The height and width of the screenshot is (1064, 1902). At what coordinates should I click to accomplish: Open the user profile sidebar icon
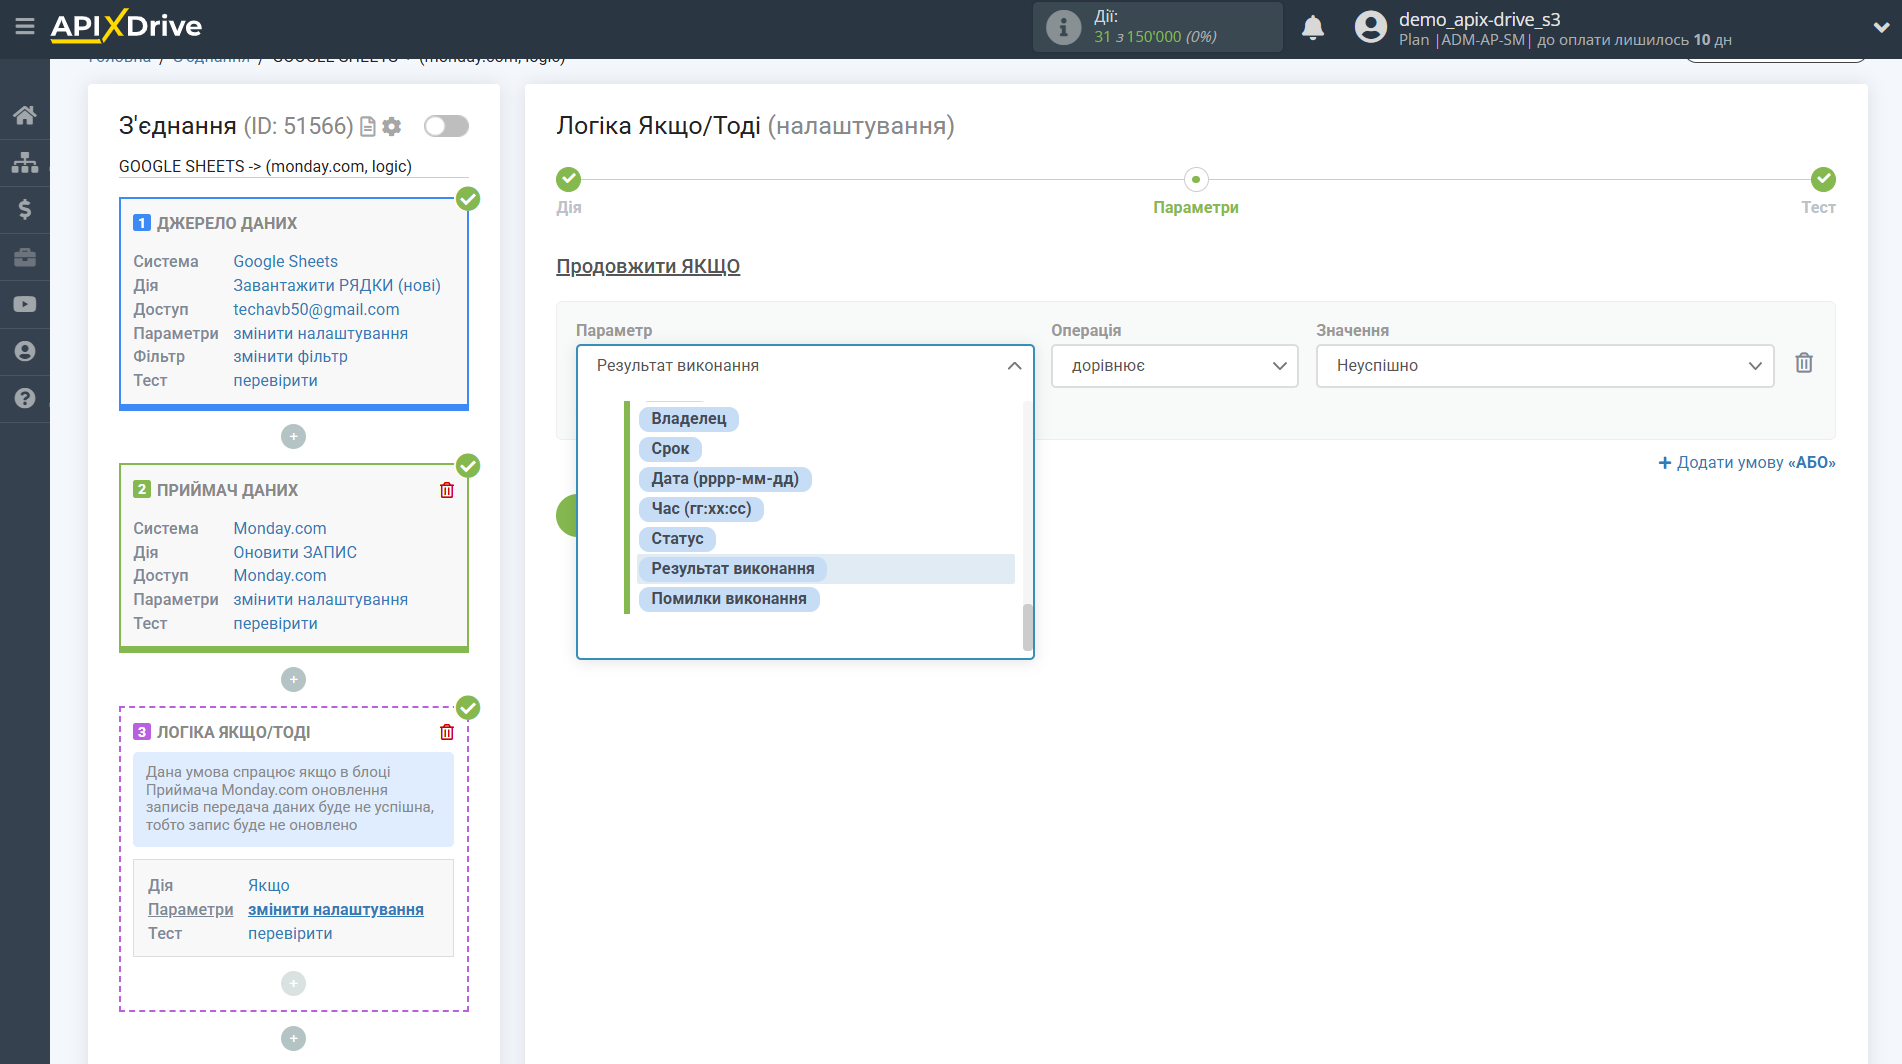25,351
